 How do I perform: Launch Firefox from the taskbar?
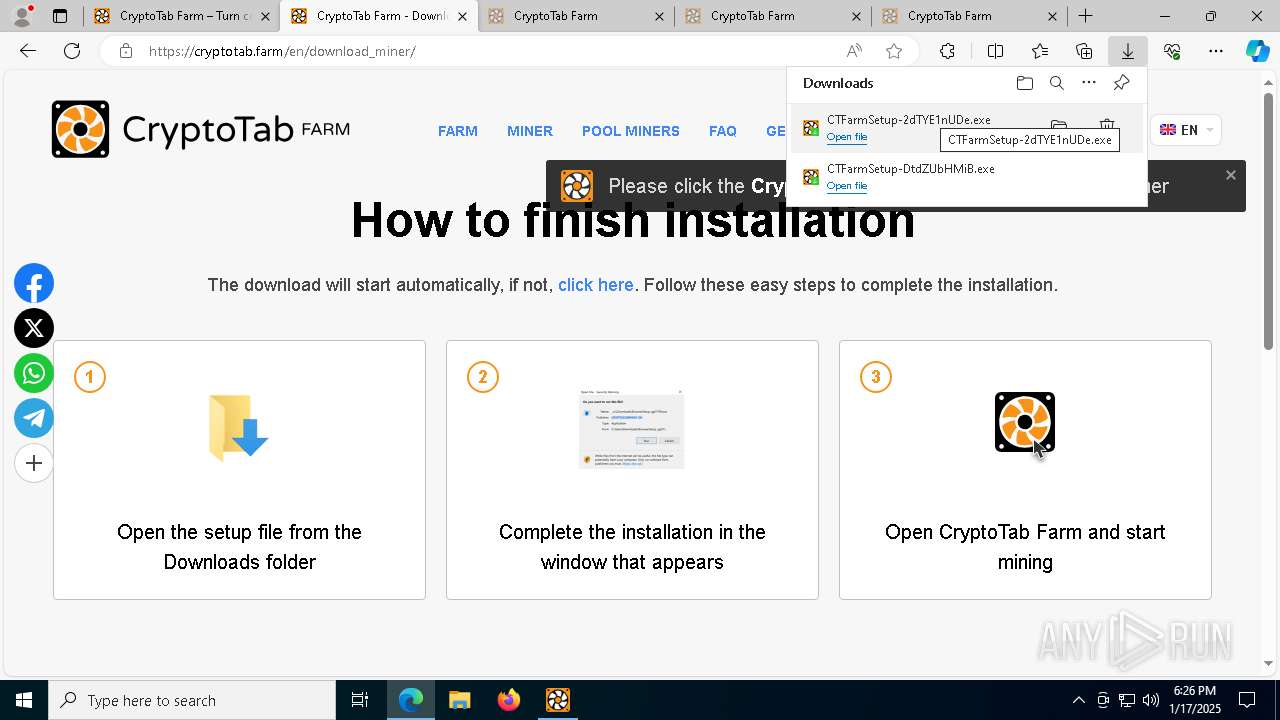[x=509, y=700]
